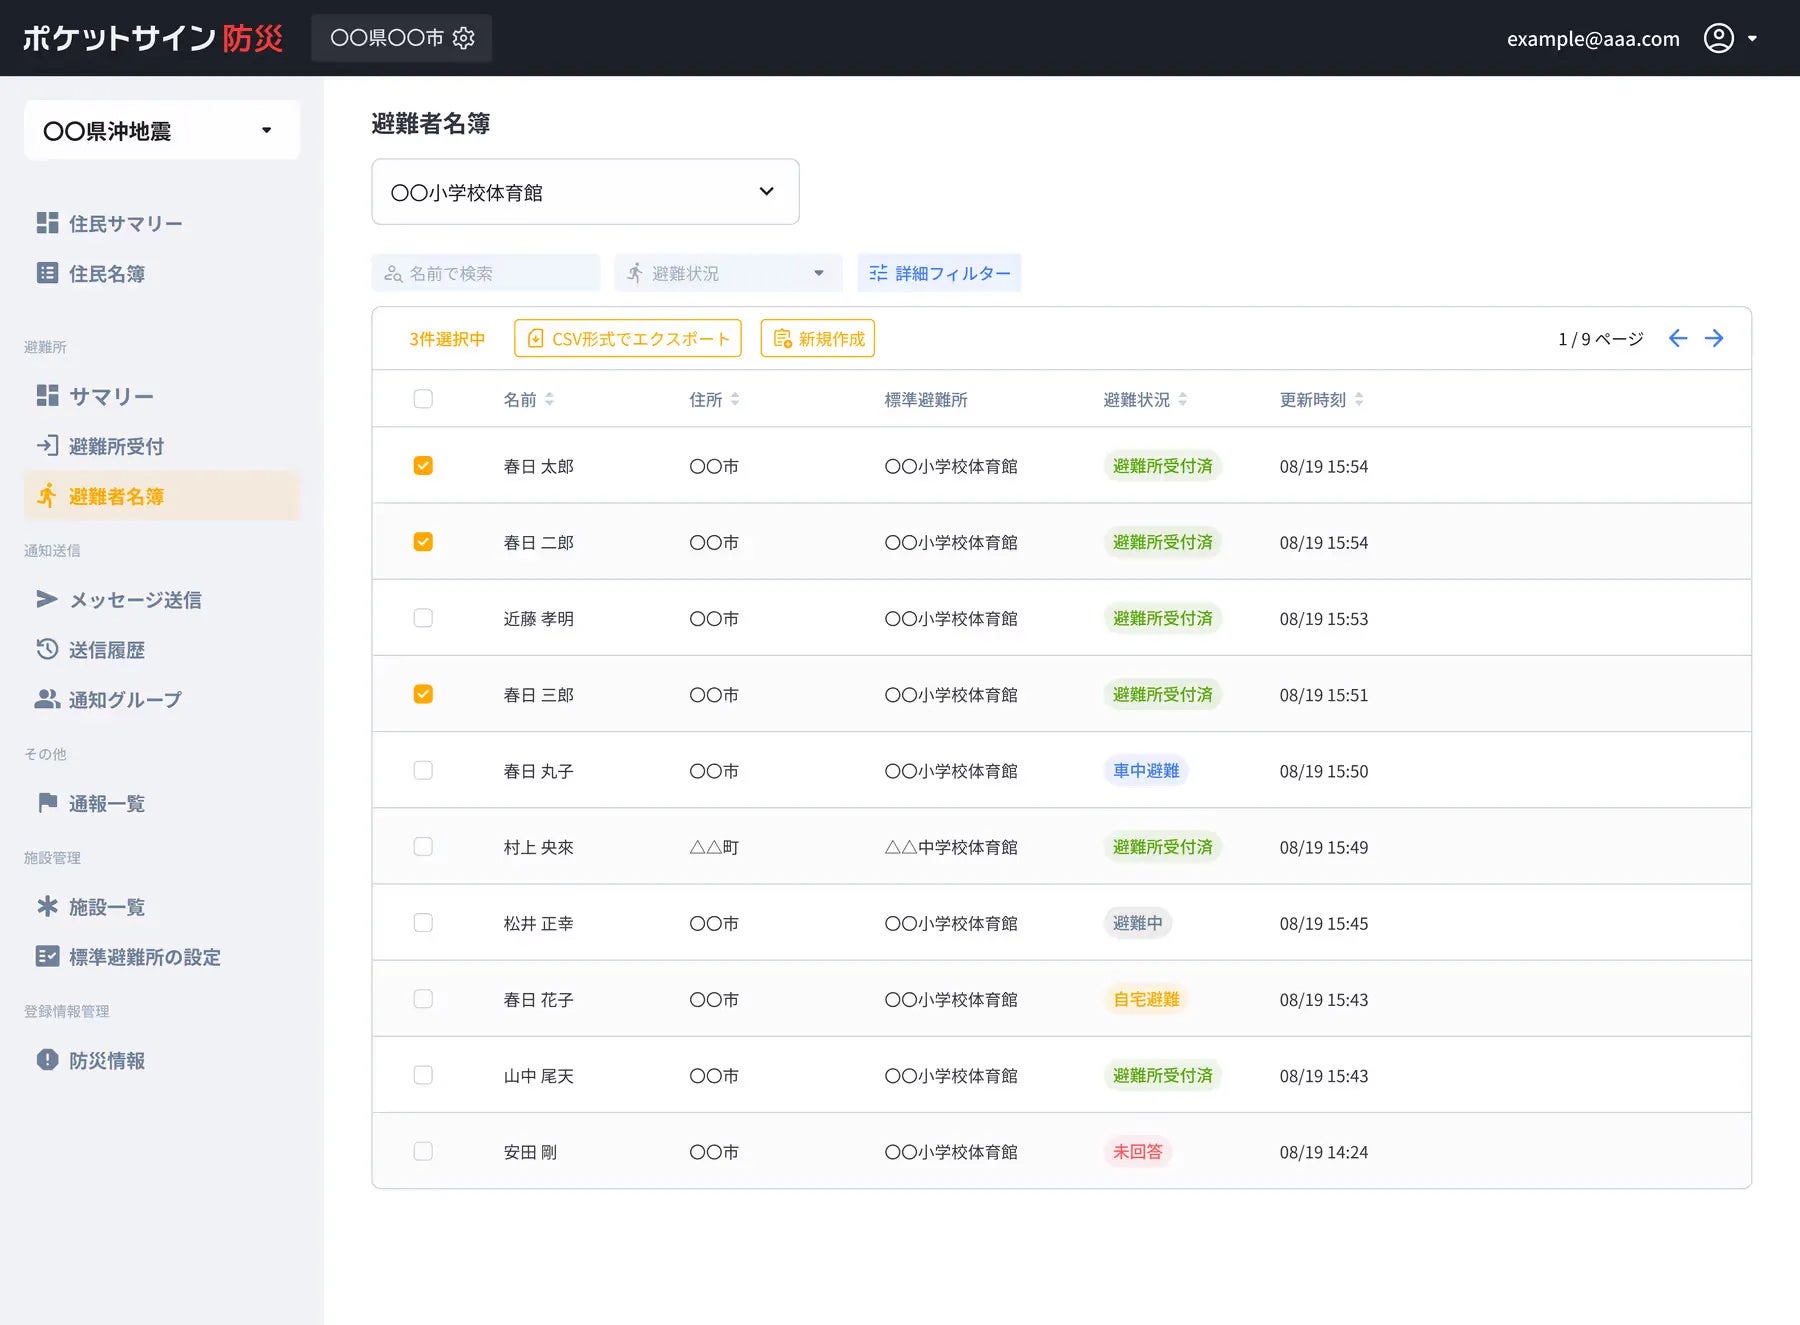The image size is (1800, 1325).
Task: Uncheck the 春日 二郎 row checkbox
Action: (x=423, y=542)
